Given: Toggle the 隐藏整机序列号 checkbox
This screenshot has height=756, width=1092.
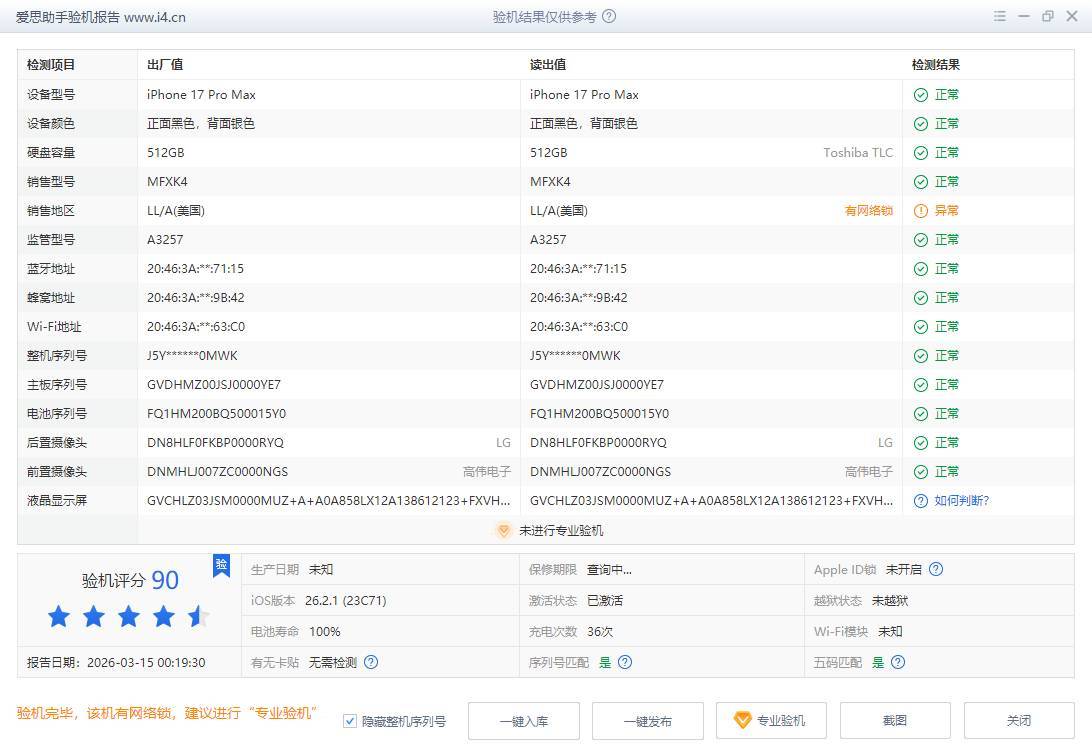Looking at the screenshot, I should click(x=350, y=721).
